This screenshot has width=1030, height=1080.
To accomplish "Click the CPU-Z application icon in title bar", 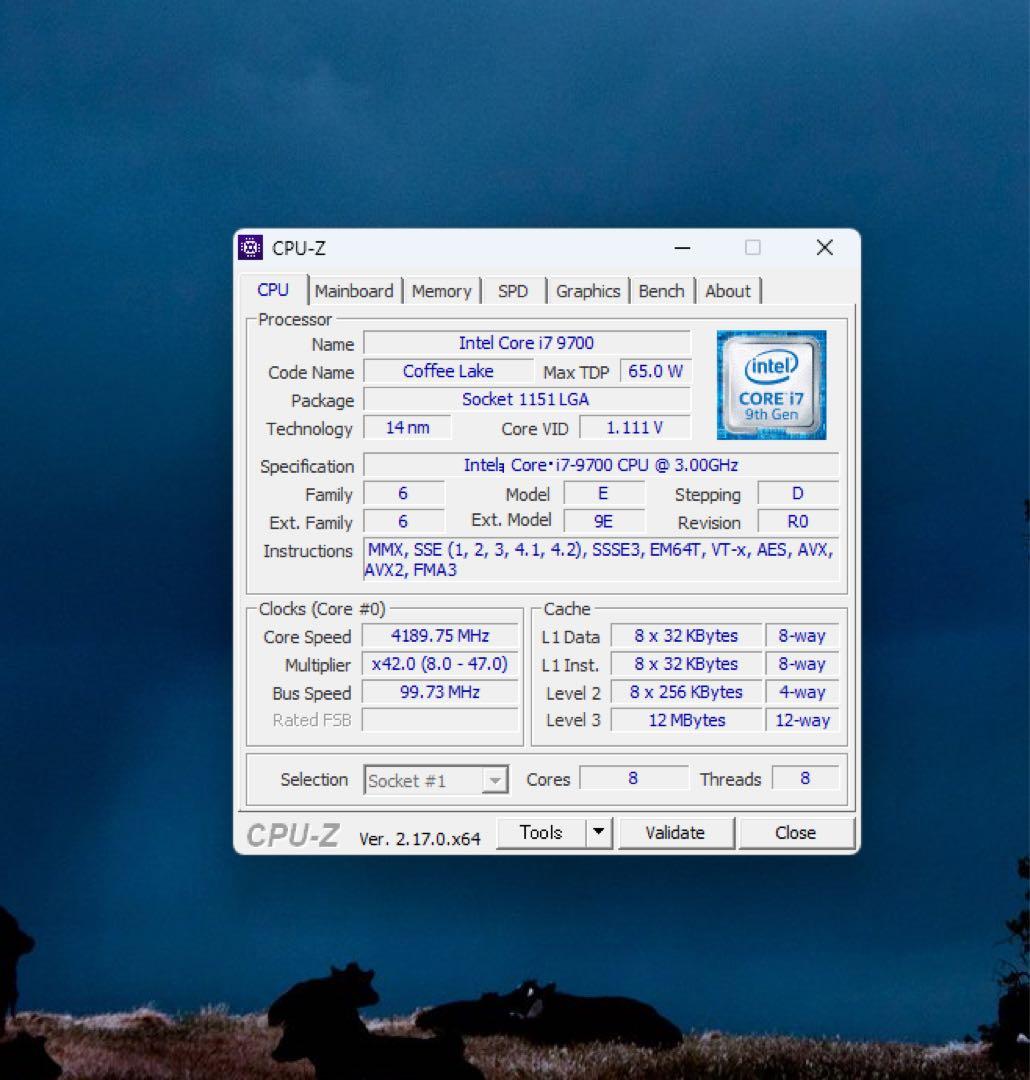I will click(251, 247).
